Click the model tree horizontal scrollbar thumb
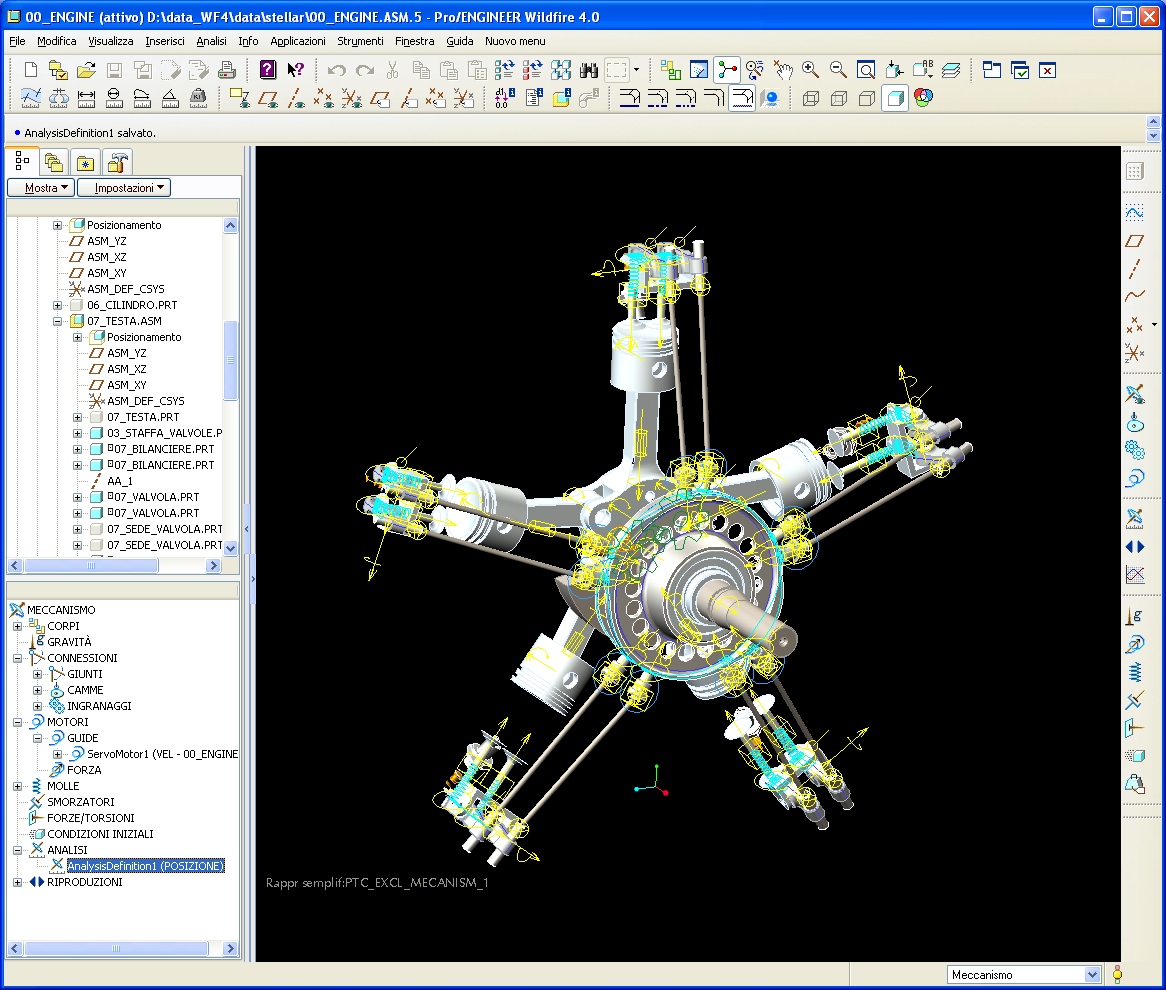This screenshot has width=1166, height=990. 91,566
